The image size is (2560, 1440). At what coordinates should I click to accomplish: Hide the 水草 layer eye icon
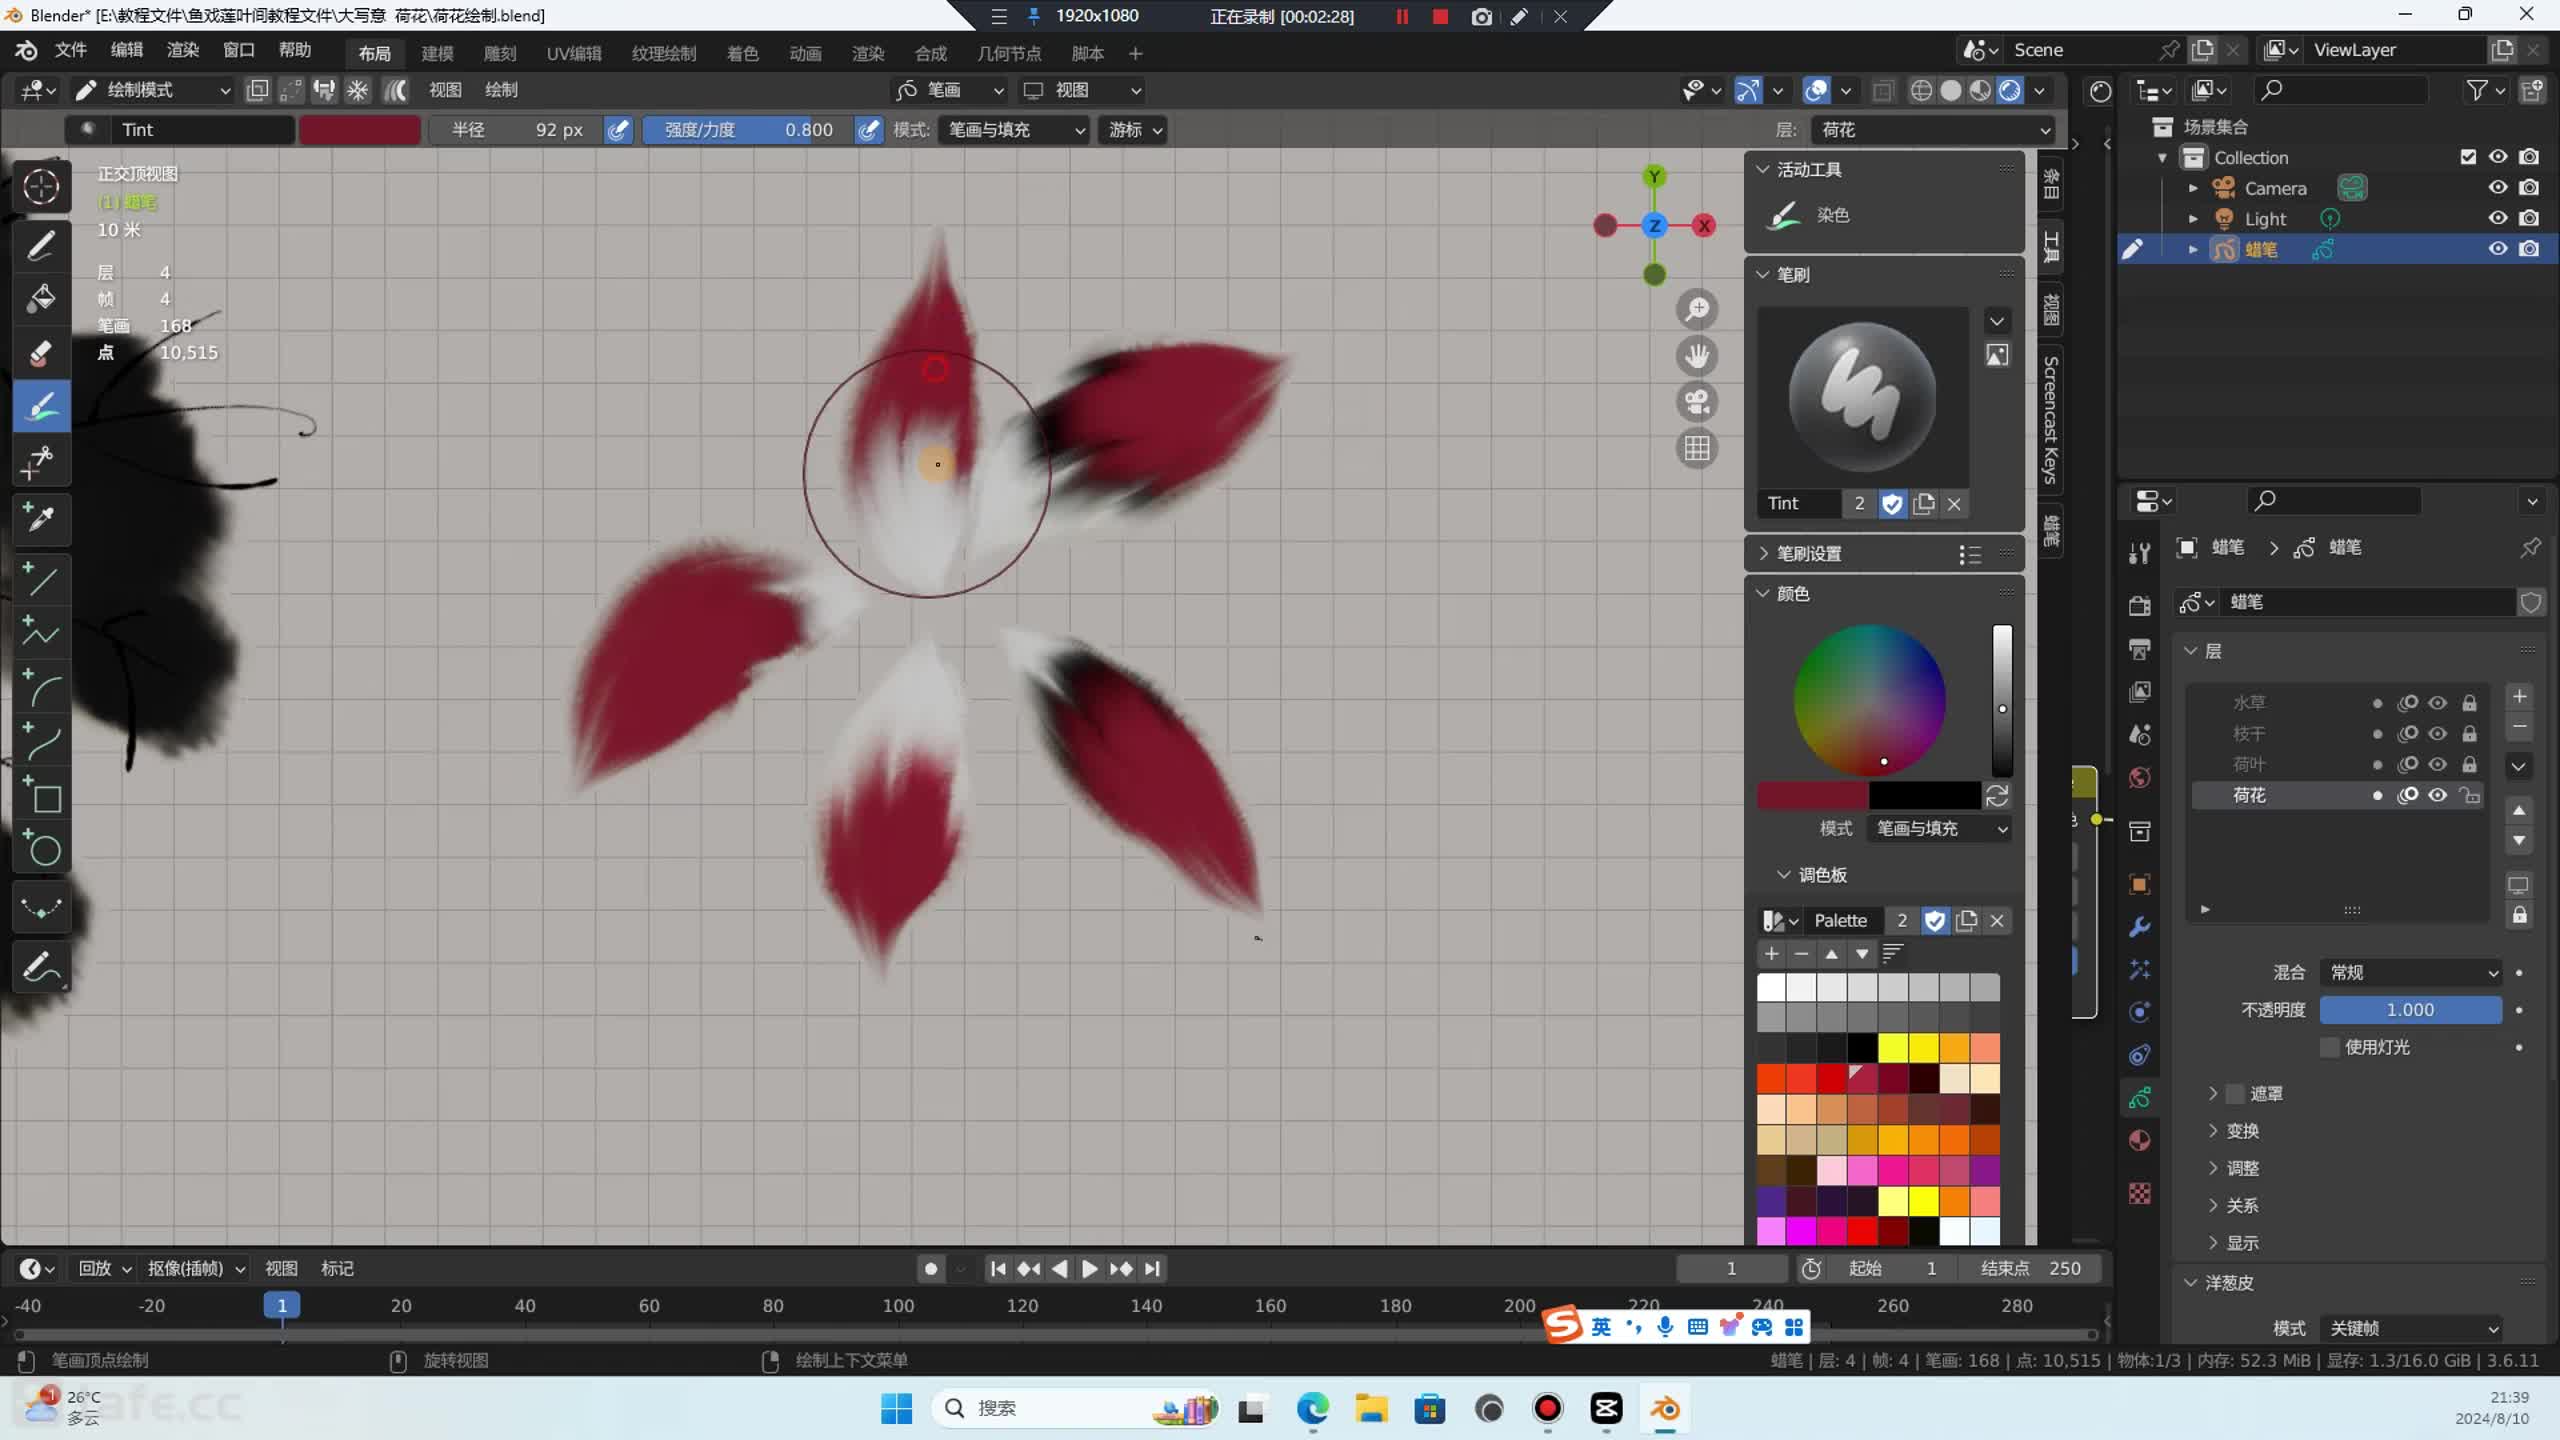click(x=2438, y=703)
